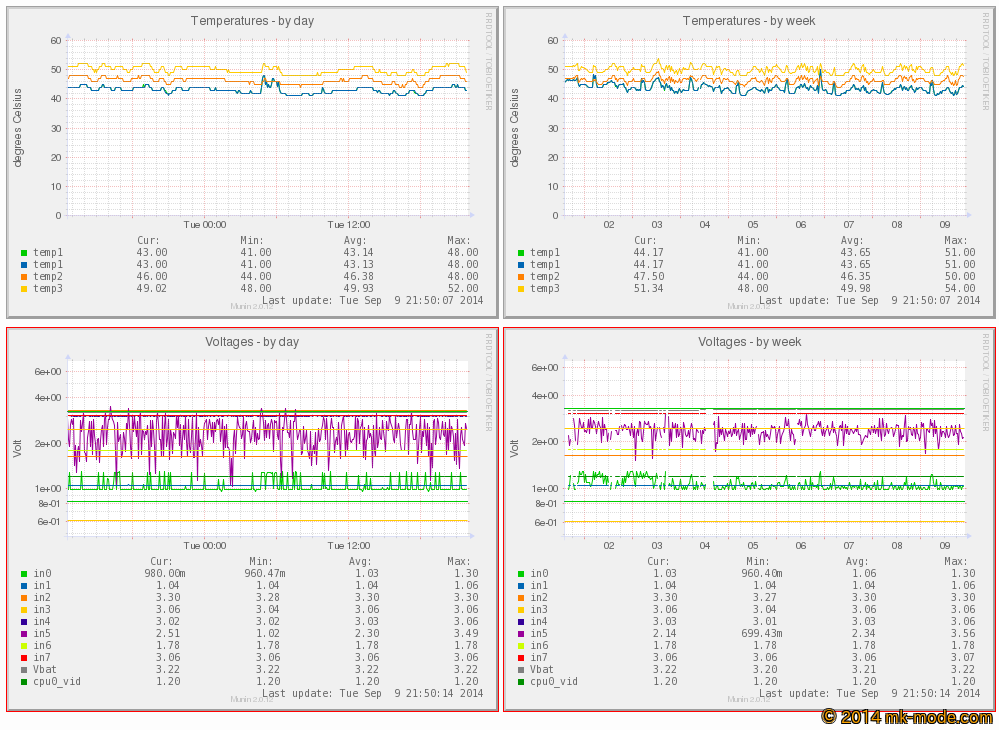Viewport: 999px width, 730px height.
Task: Click red in7 swatch in daily voltages legend
Action: tap(24, 657)
